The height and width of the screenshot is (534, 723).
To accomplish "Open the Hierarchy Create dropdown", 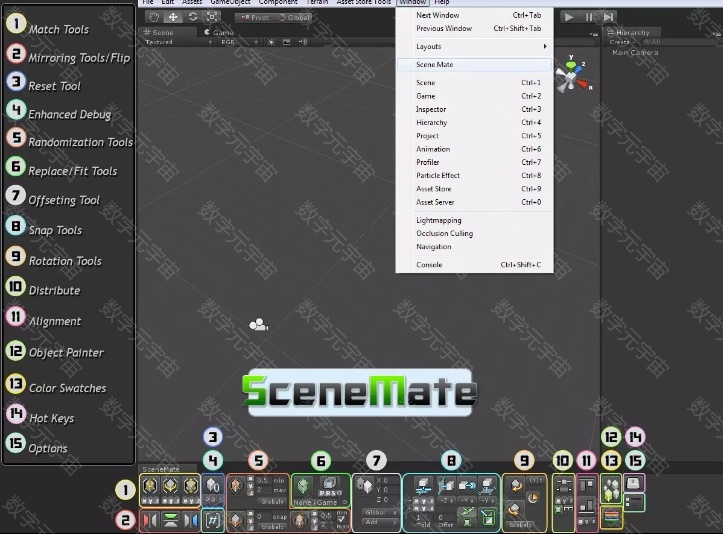I will [x=621, y=42].
